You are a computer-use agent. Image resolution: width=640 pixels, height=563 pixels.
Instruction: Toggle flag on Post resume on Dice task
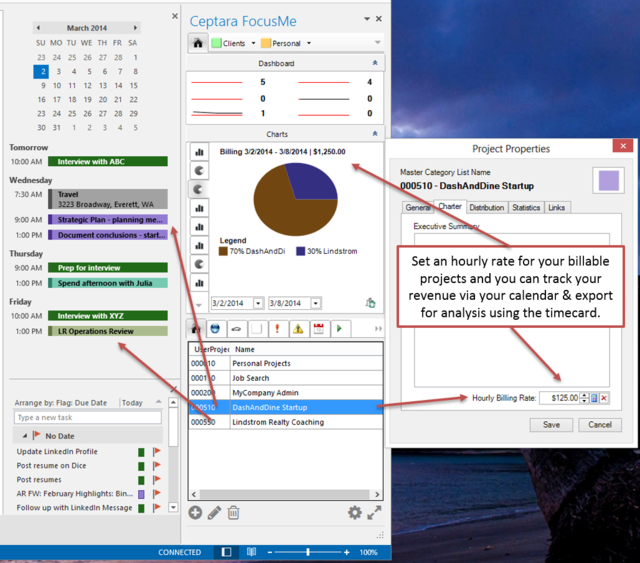pos(157,465)
